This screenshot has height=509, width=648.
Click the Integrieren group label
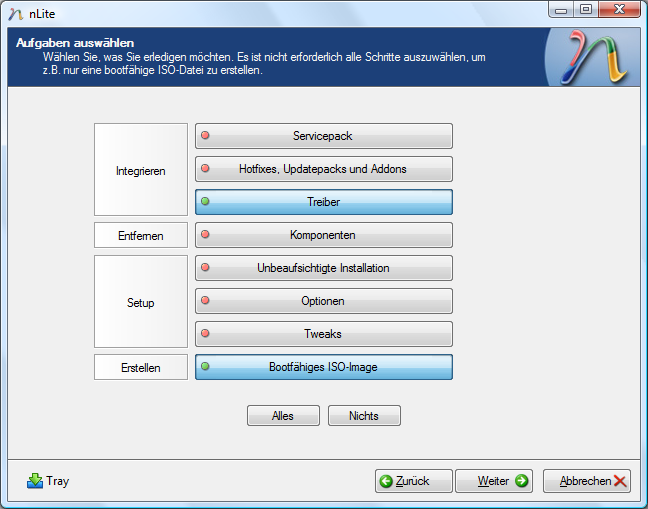(141, 170)
